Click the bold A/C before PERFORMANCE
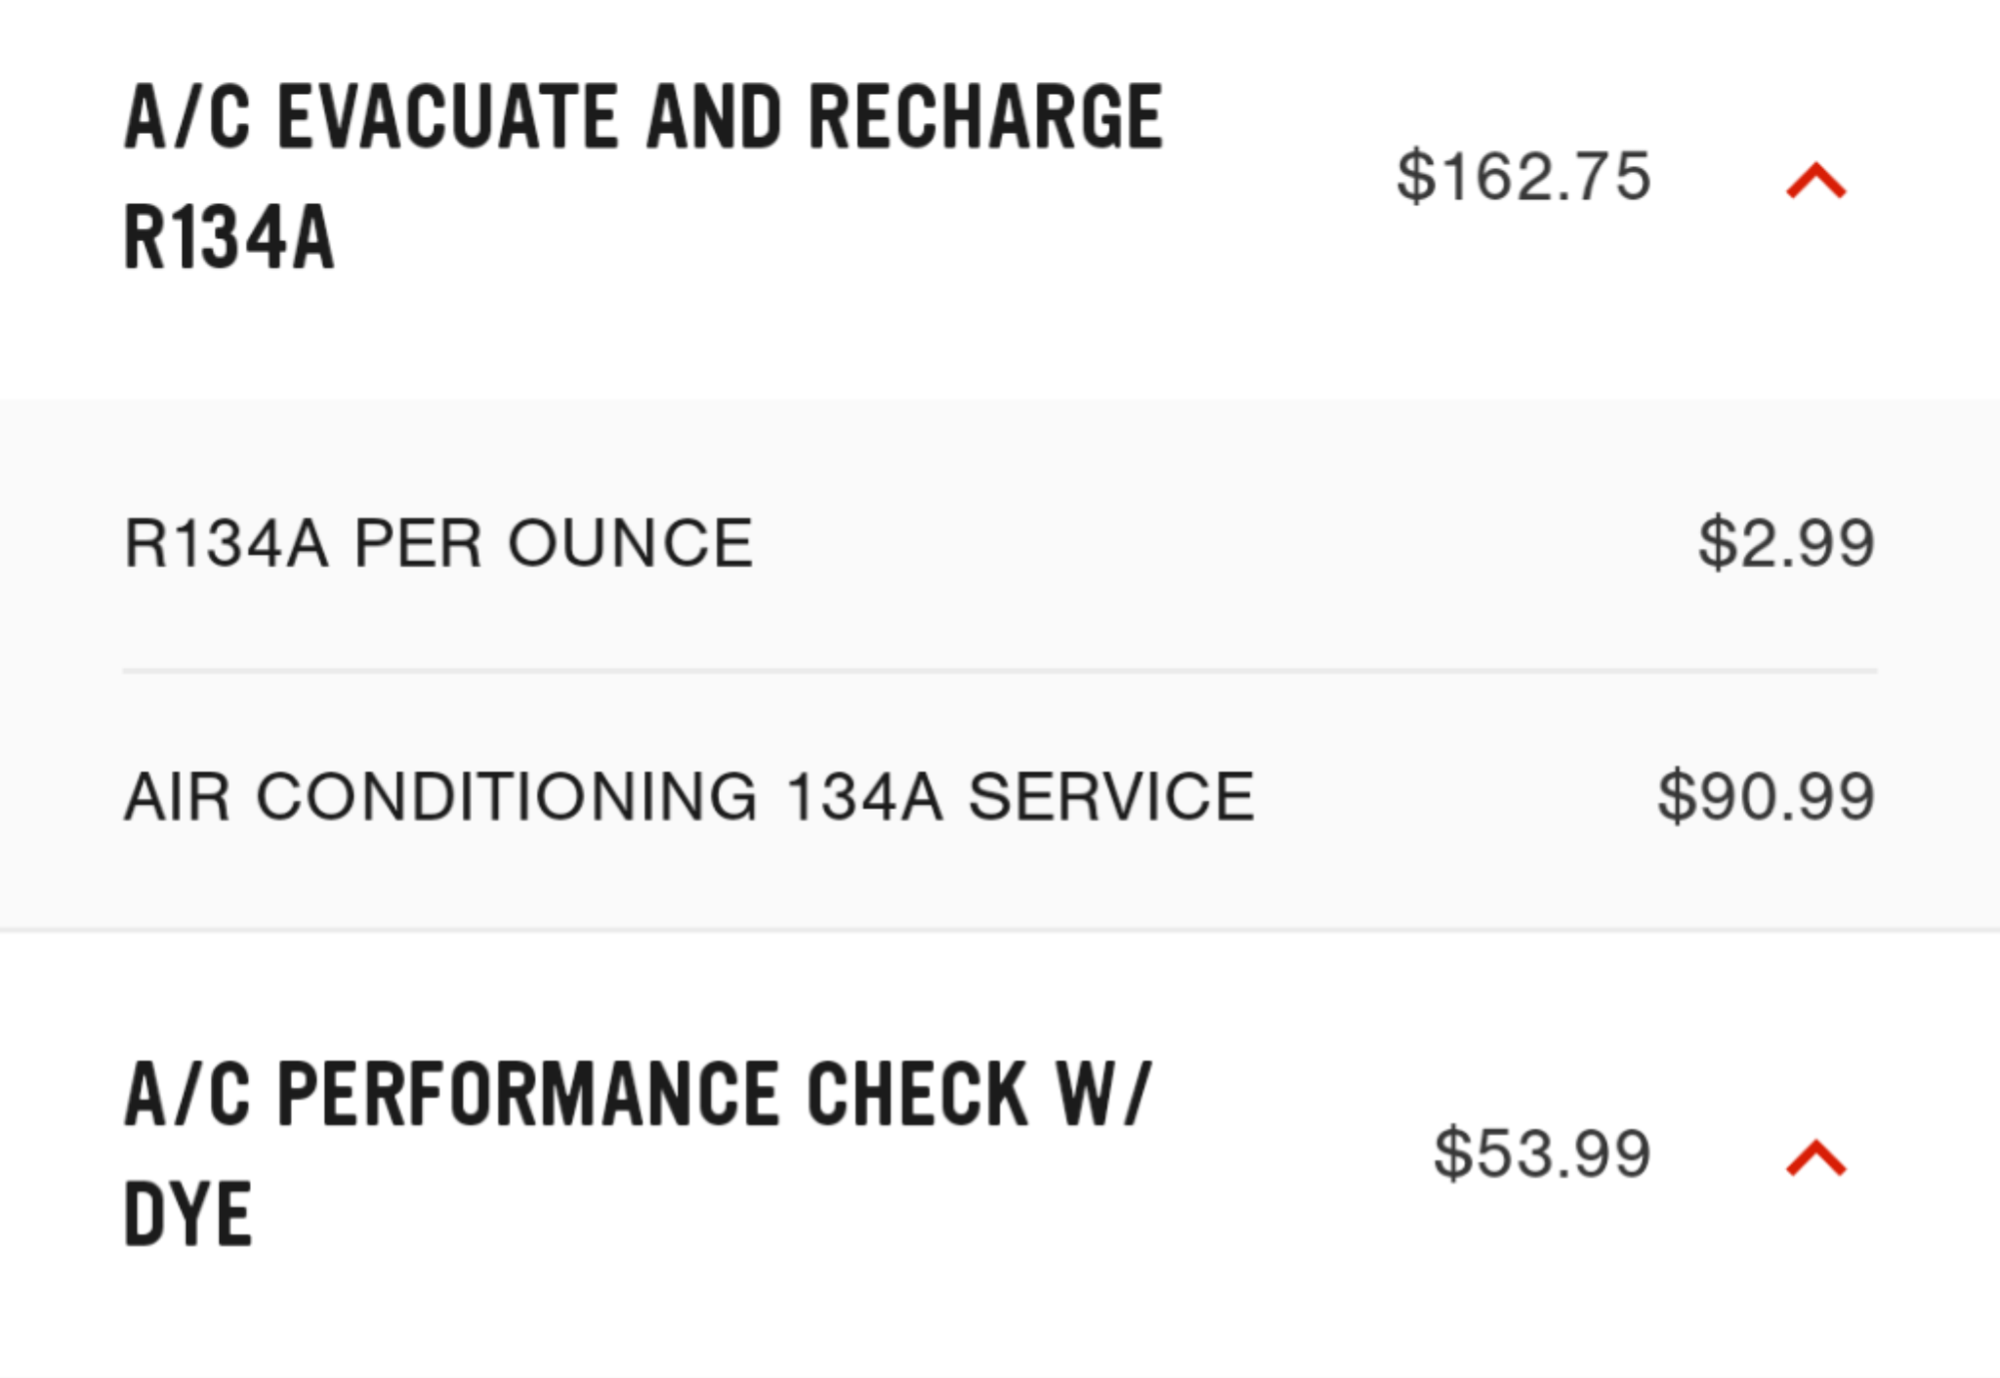Image resolution: width=2000 pixels, height=1378 pixels. tap(187, 1095)
